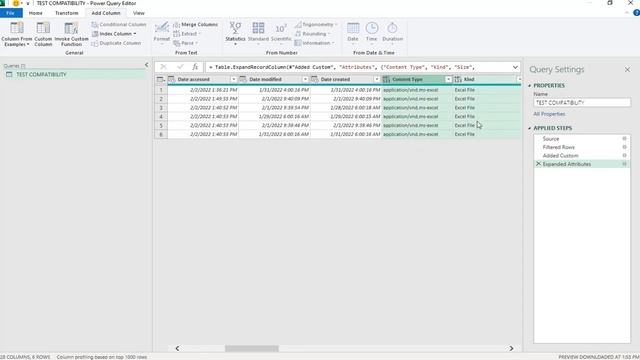Delete the Expanded Attributes step
The width and height of the screenshot is (640, 360).
pos(538,164)
